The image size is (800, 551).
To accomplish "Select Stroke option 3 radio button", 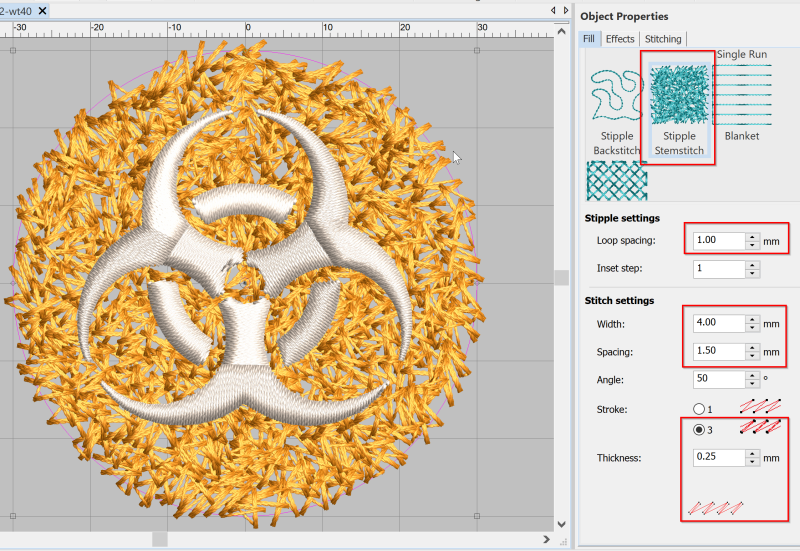I will click(699, 430).
